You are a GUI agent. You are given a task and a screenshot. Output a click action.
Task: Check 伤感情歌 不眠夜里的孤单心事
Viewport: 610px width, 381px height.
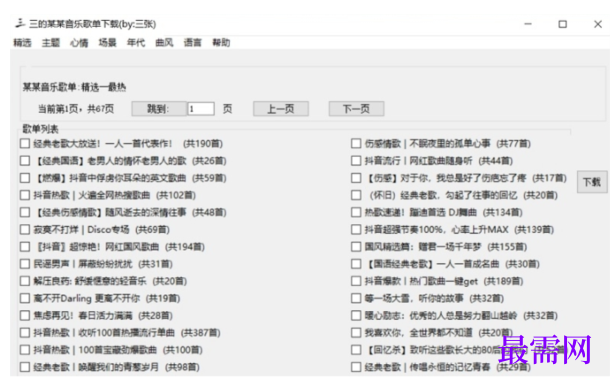tap(356, 144)
